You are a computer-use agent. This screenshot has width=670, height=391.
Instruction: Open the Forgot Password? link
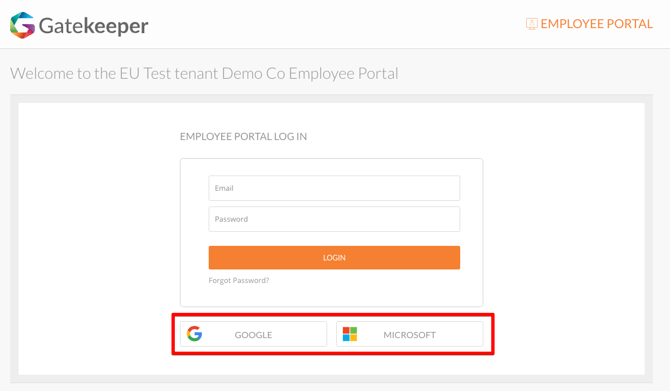(x=239, y=280)
